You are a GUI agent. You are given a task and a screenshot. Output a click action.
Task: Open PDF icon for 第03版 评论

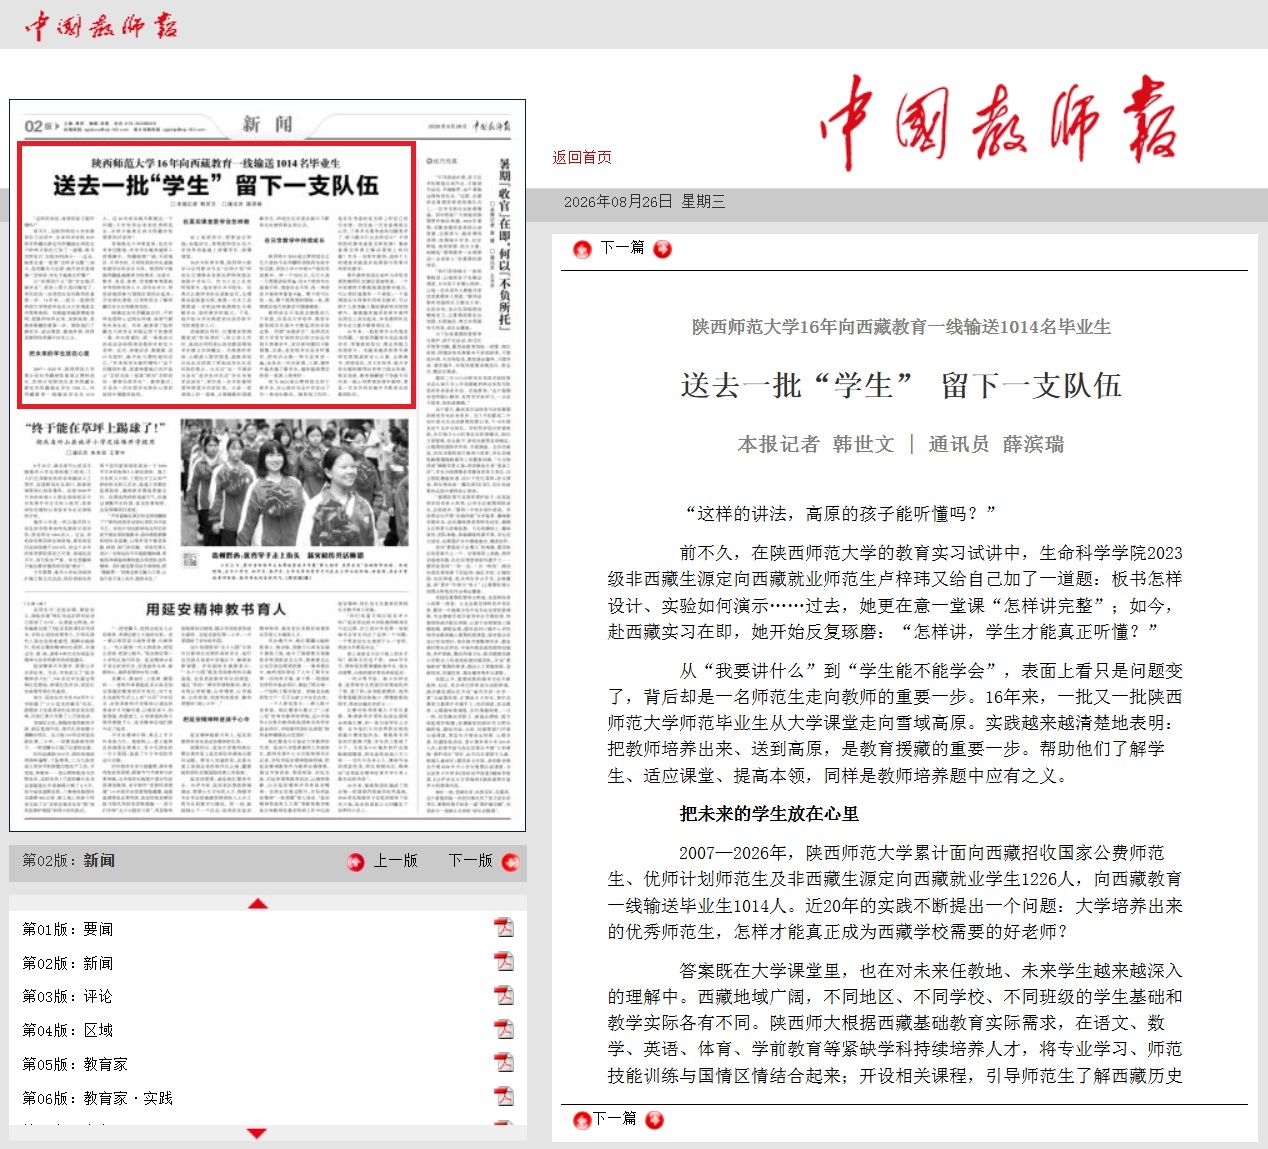[x=504, y=994]
